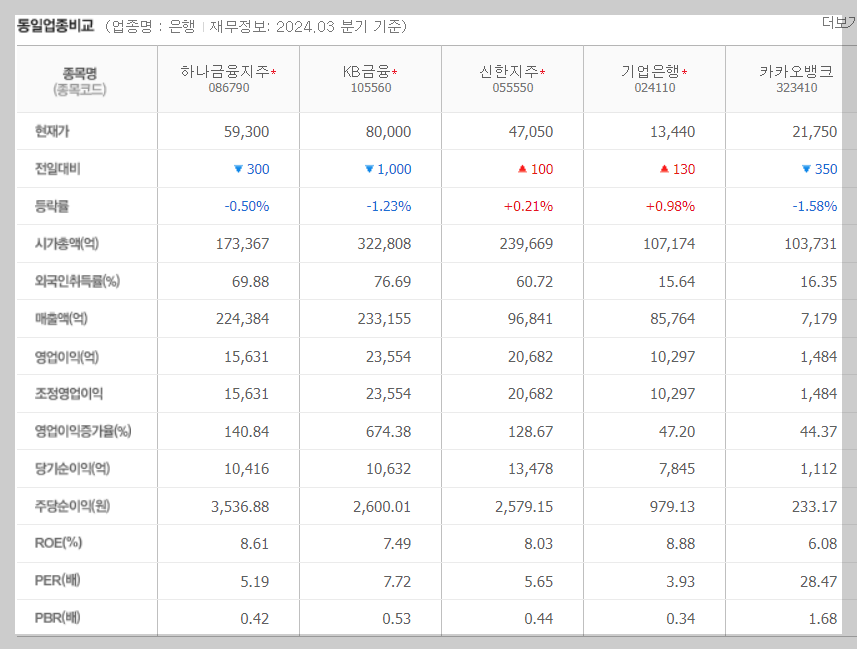Click the down arrow beside 300 for 하나금융지주
Screen dimensions: 857x649
click(x=238, y=169)
